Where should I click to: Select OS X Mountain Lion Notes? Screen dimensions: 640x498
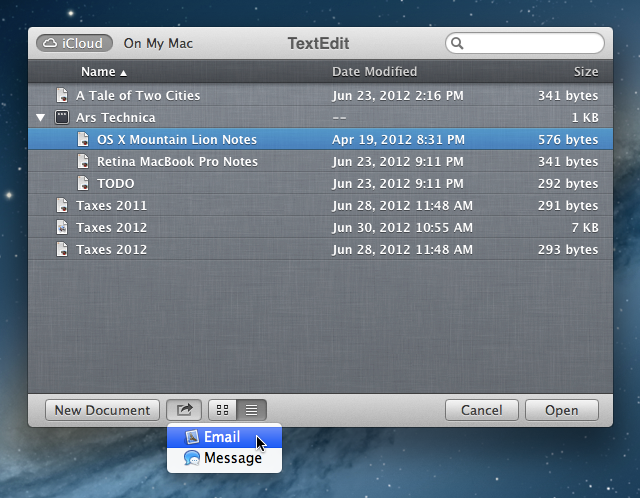point(177,140)
